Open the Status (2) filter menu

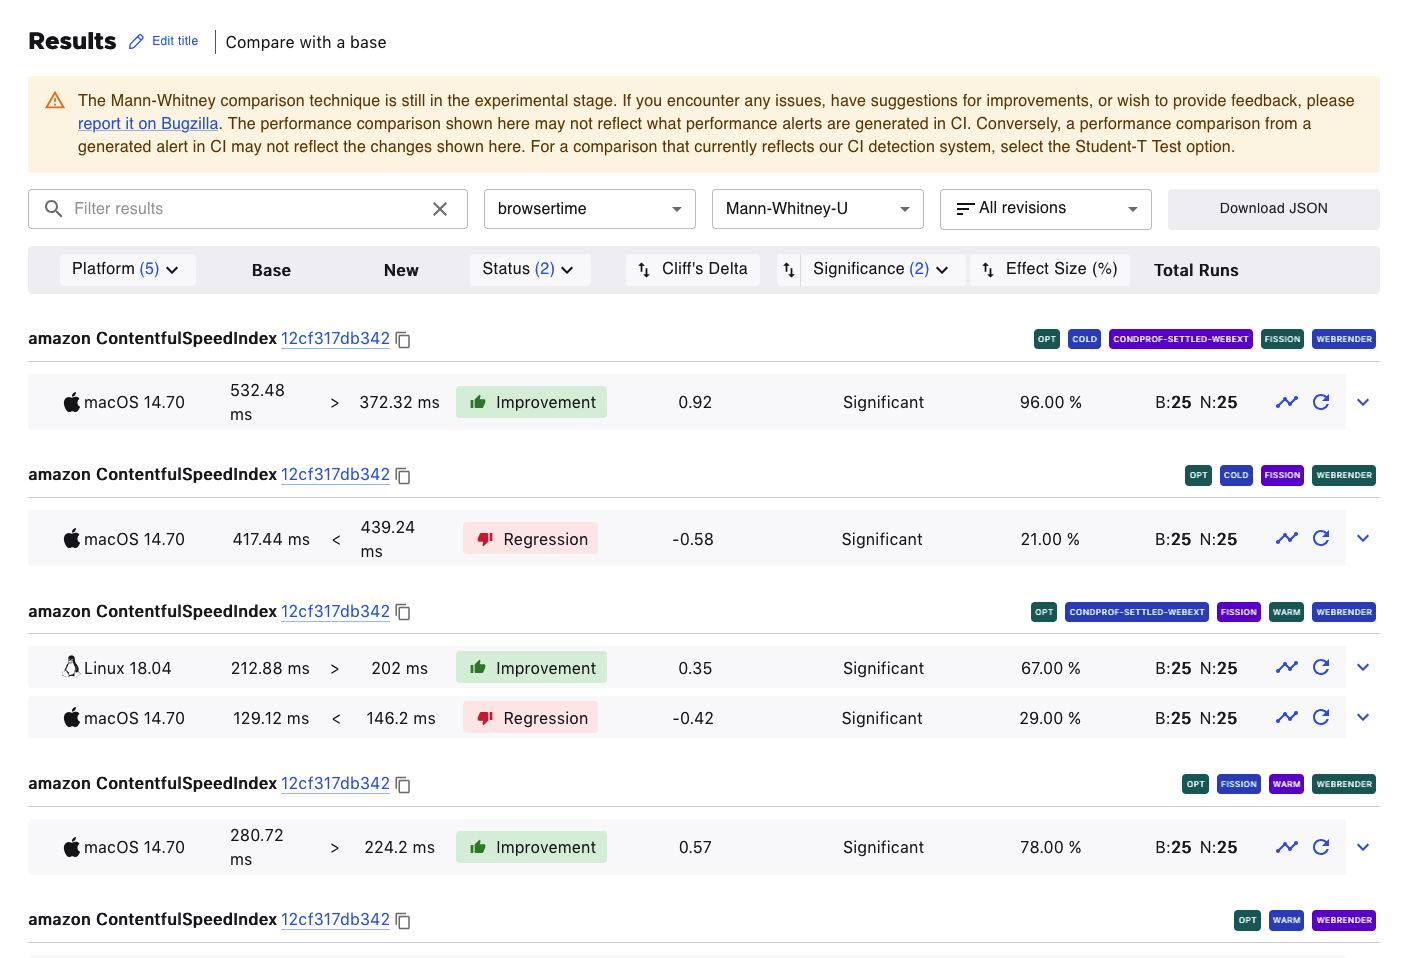[529, 269]
